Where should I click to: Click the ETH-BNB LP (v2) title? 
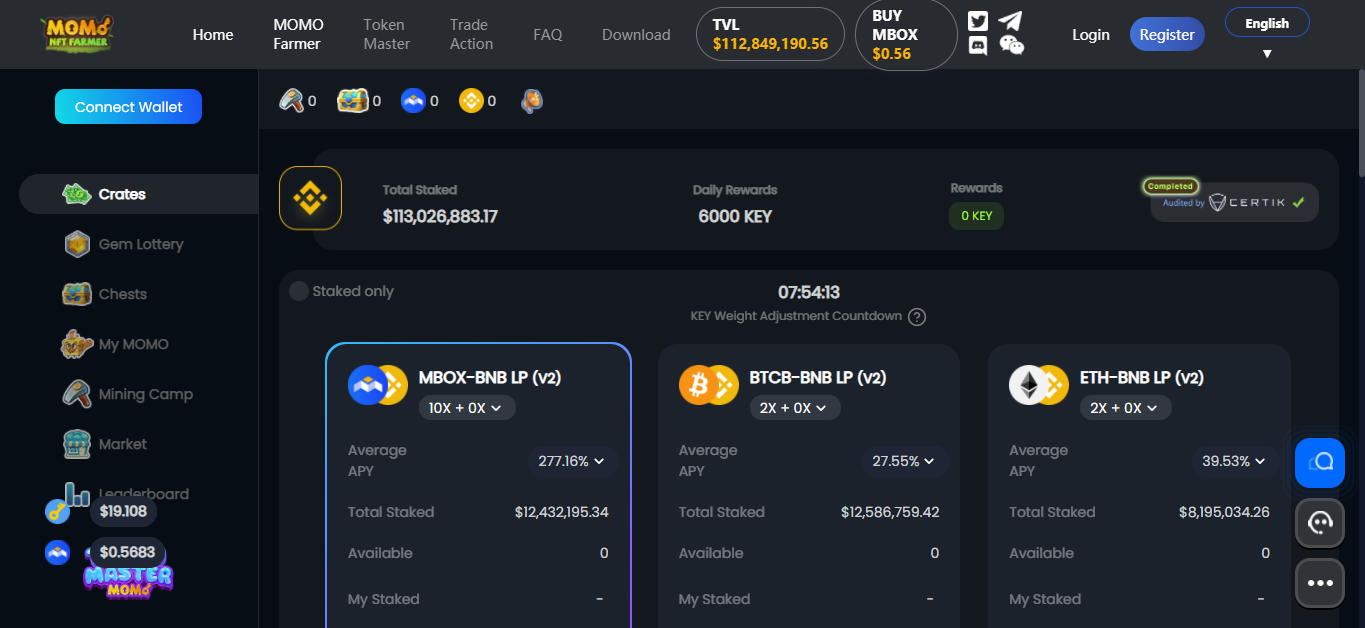[1142, 377]
